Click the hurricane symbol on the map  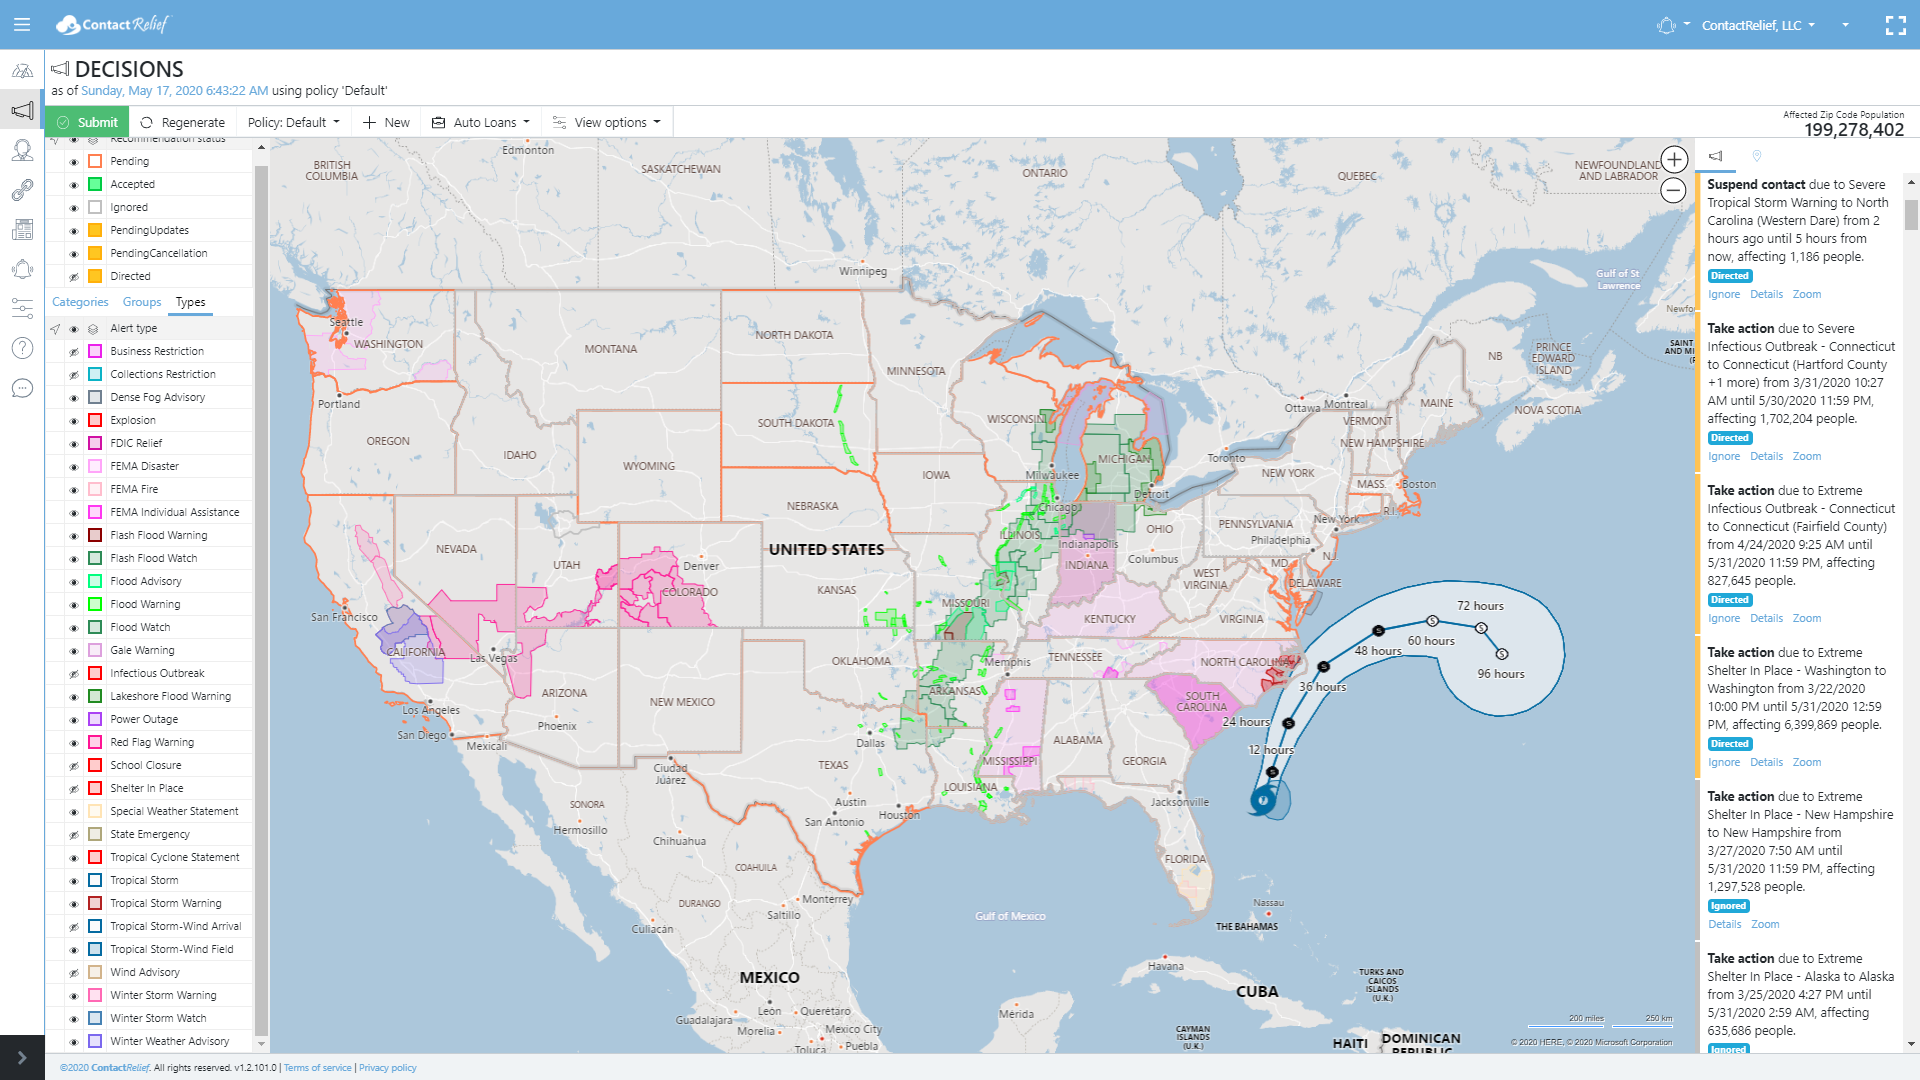1265,800
